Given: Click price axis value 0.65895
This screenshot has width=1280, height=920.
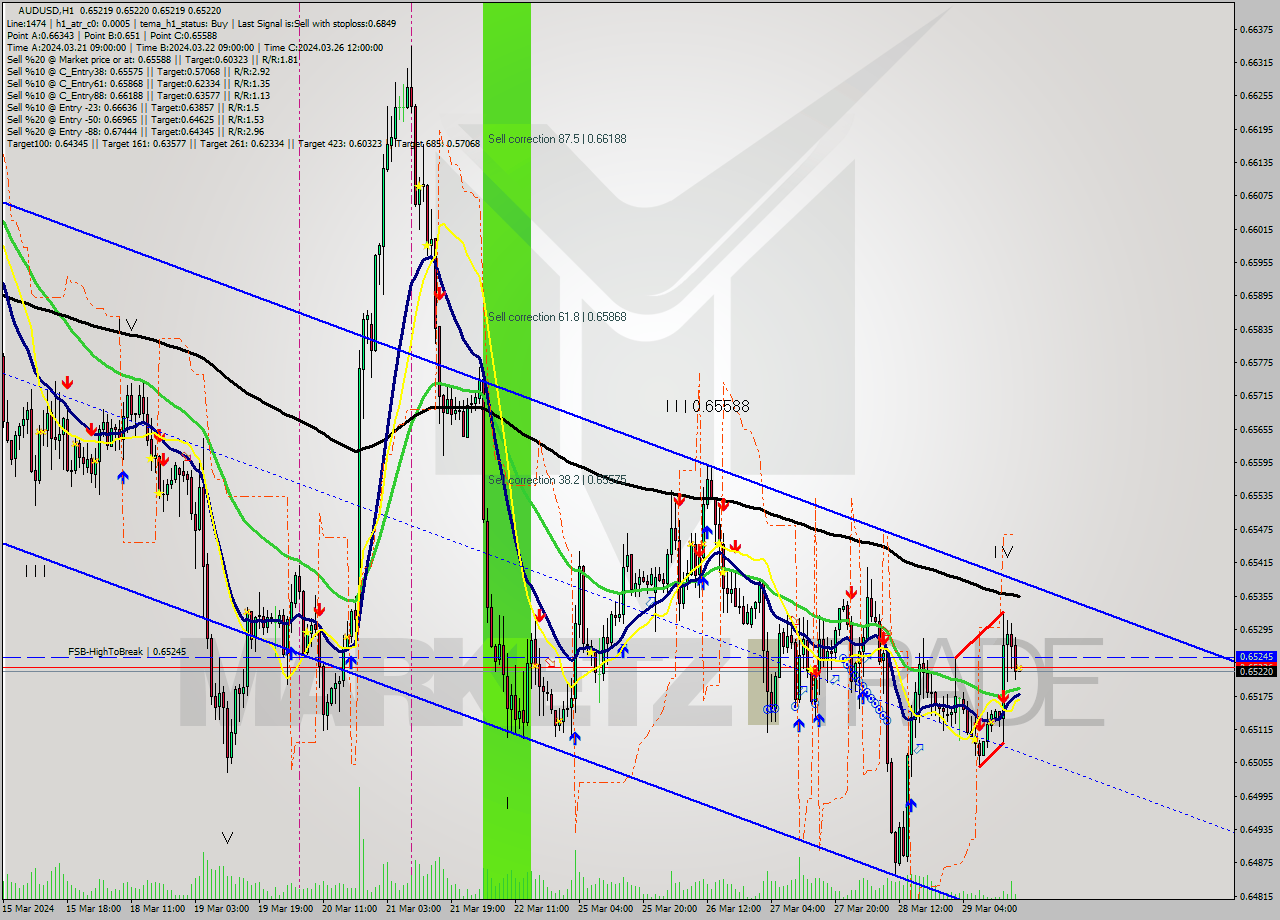Looking at the screenshot, I should [1256, 296].
